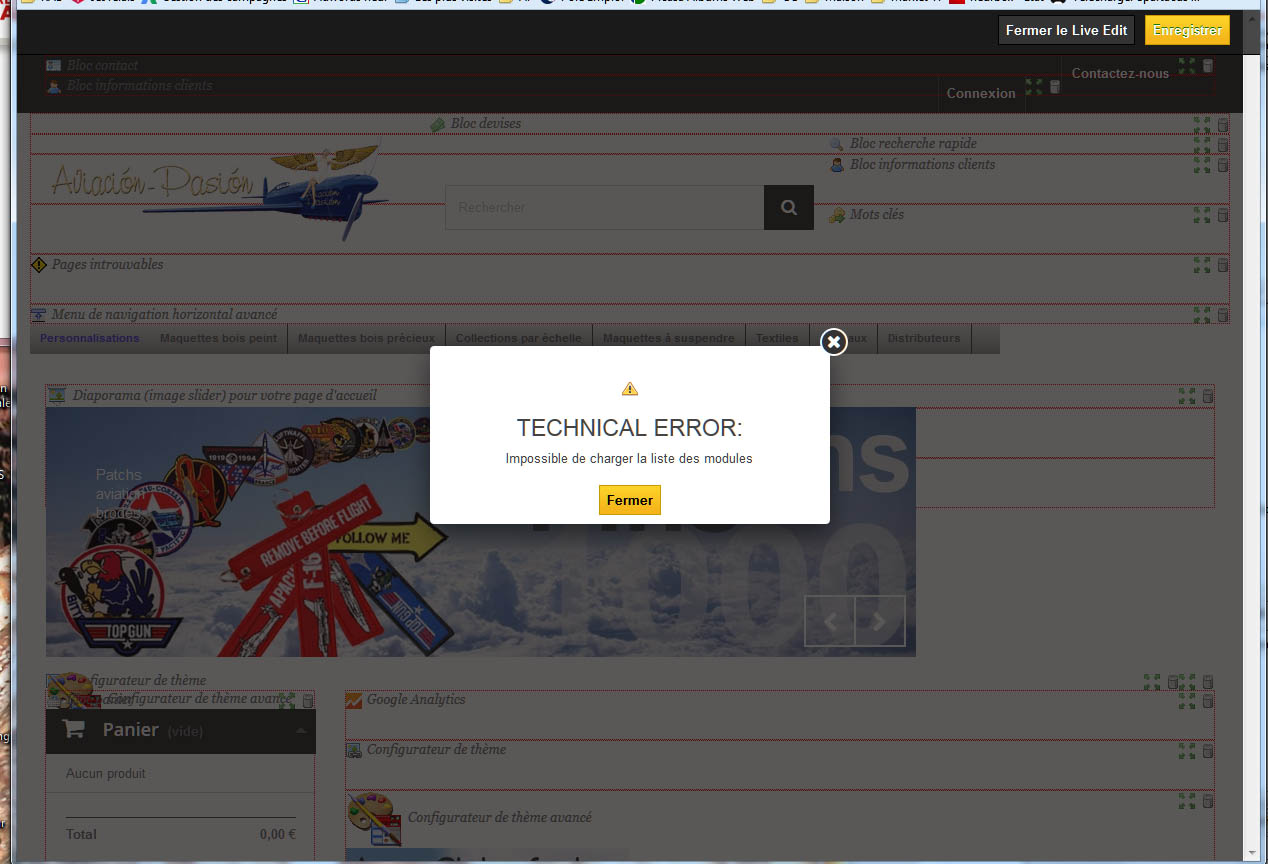Click move arrows for Mots clés block
The height and width of the screenshot is (864, 1268).
tap(1202, 215)
